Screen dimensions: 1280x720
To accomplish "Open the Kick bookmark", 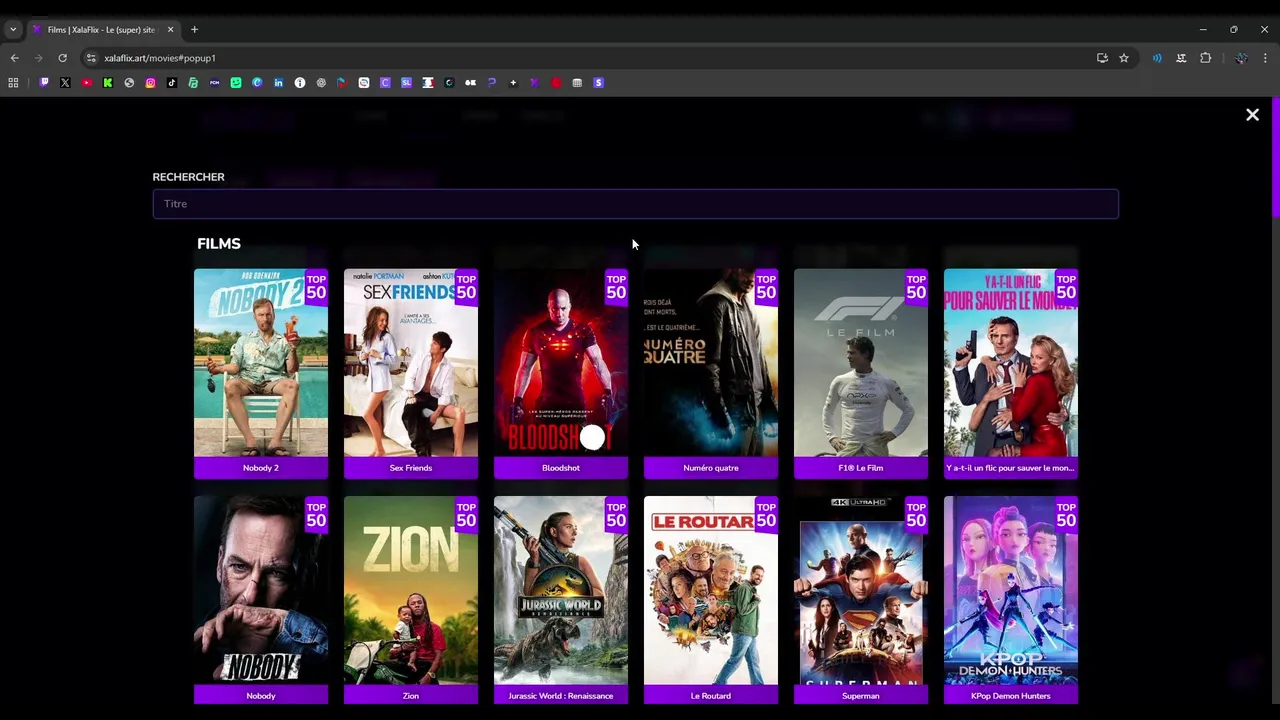I will click(x=108, y=83).
